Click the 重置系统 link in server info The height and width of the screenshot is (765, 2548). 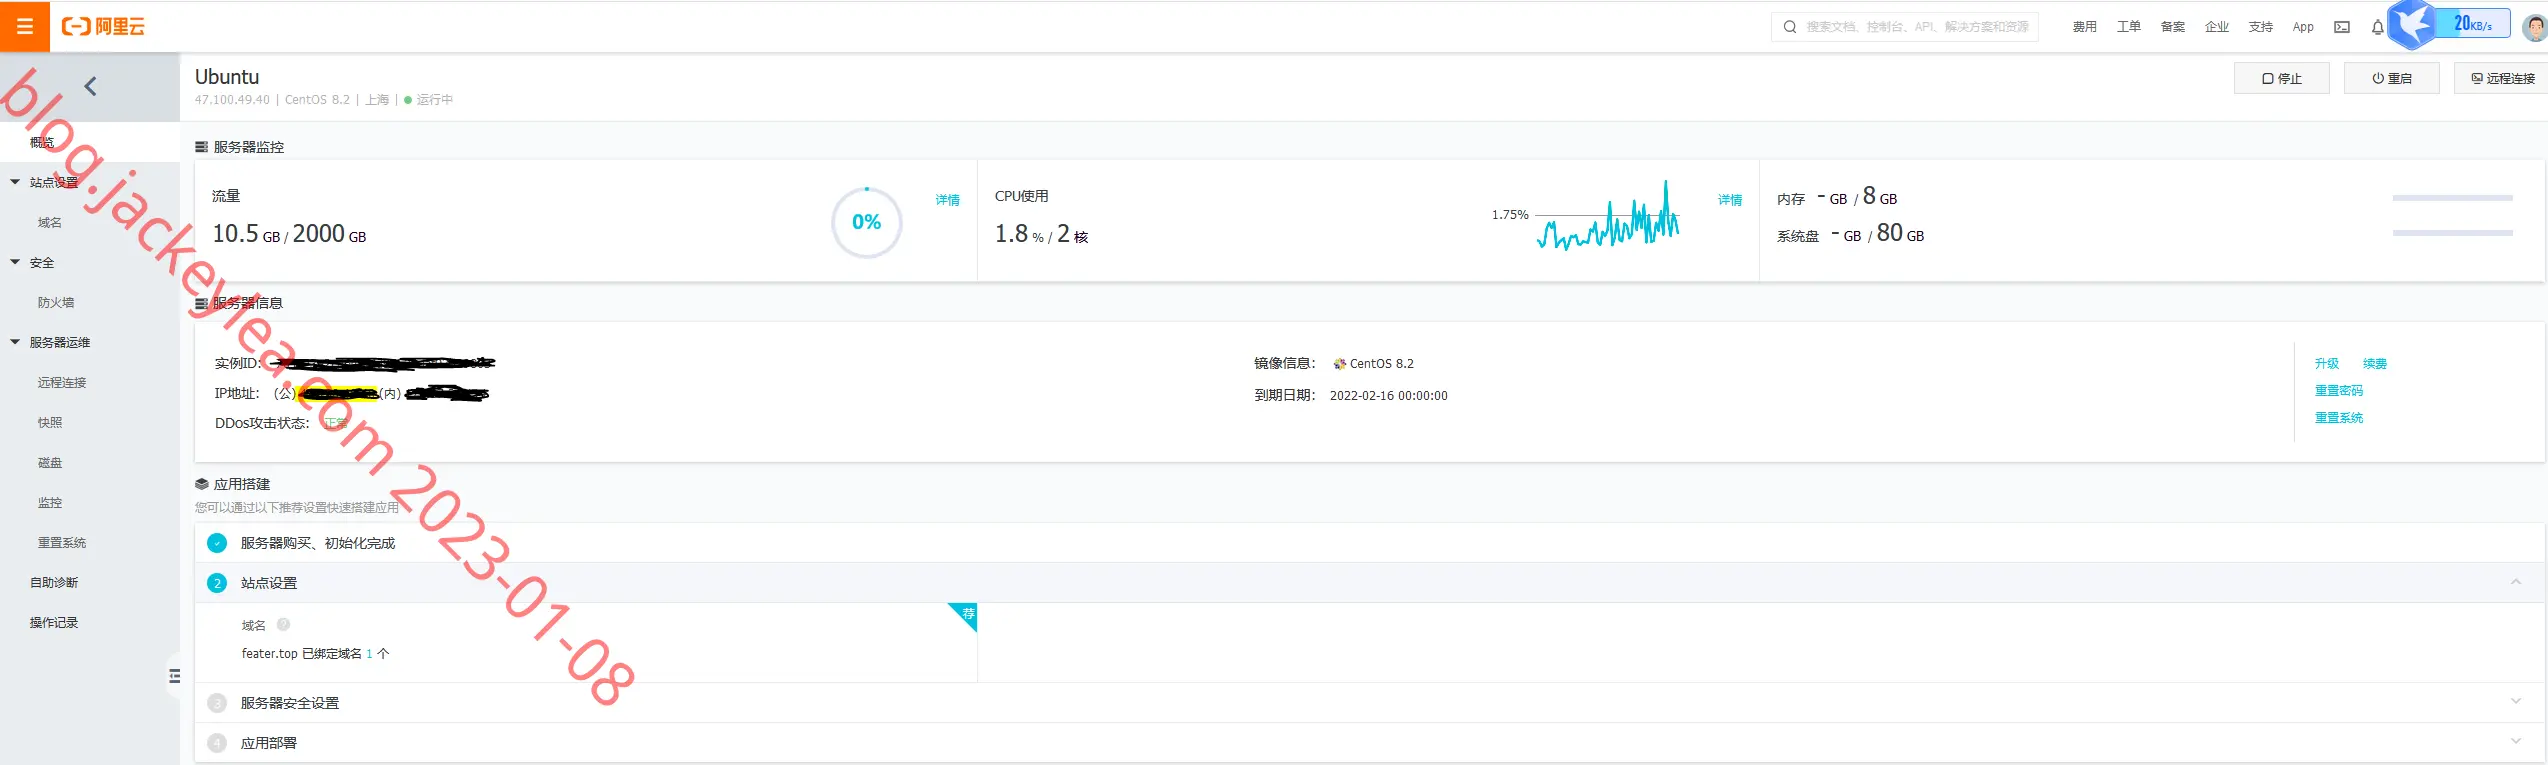point(2339,418)
